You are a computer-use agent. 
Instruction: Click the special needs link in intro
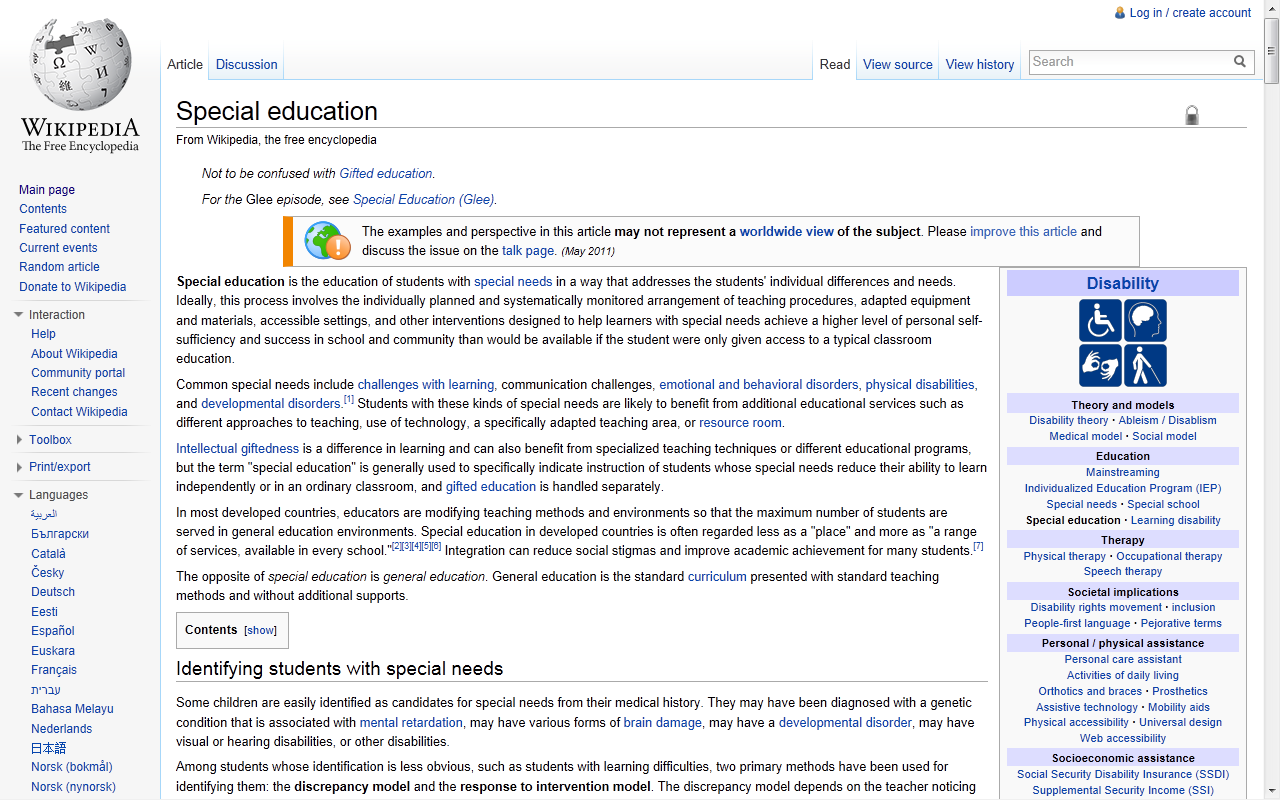(513, 282)
